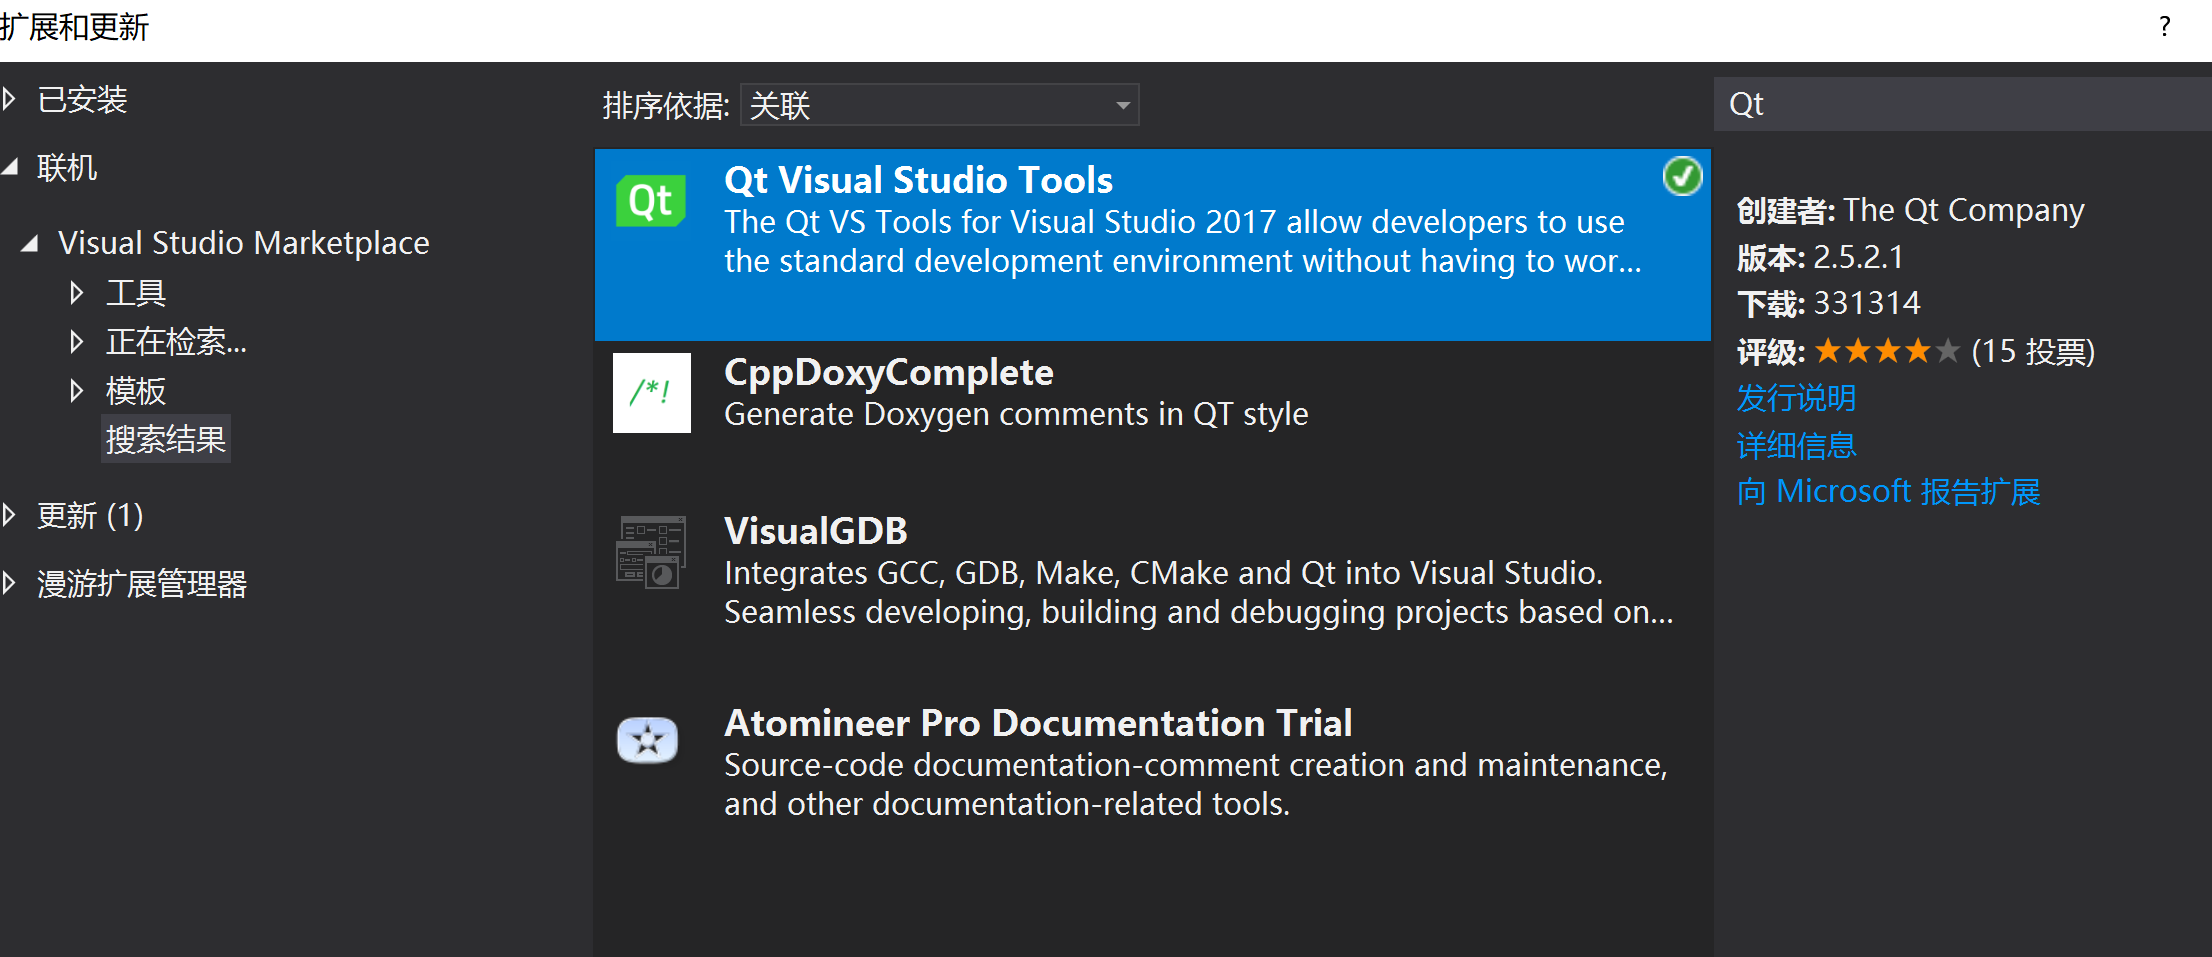The height and width of the screenshot is (957, 2212).
Task: Collapse the 联机 category
Action: (10, 167)
